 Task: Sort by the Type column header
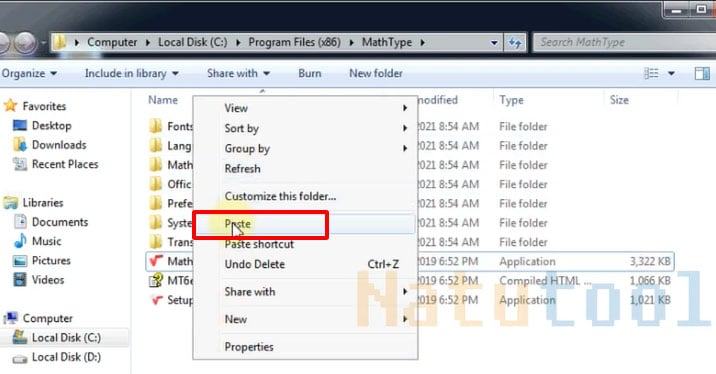click(x=511, y=100)
